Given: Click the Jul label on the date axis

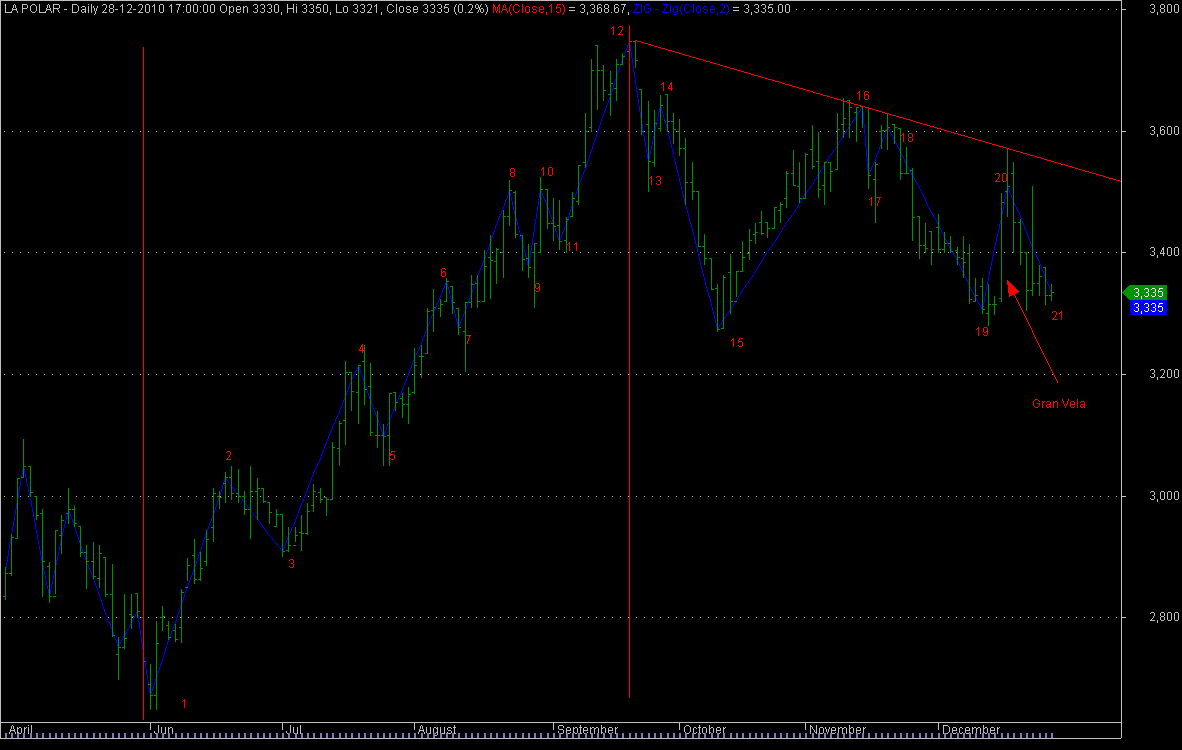Looking at the screenshot, I should (294, 730).
